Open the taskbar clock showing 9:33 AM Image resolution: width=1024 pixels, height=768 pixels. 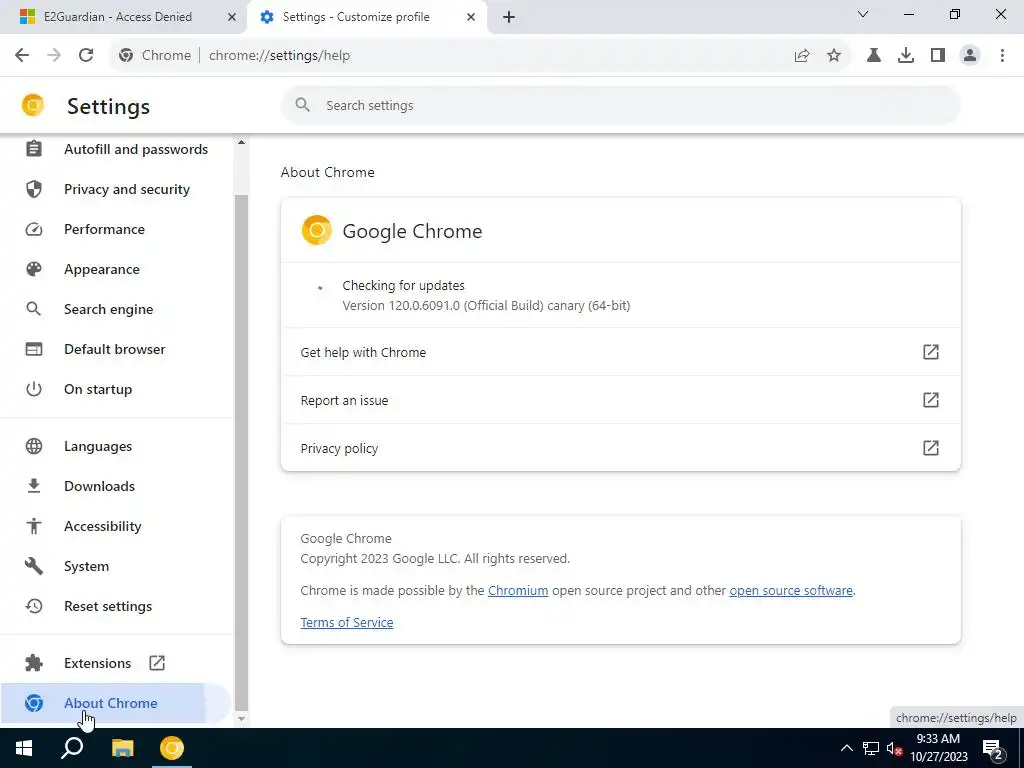click(938, 748)
